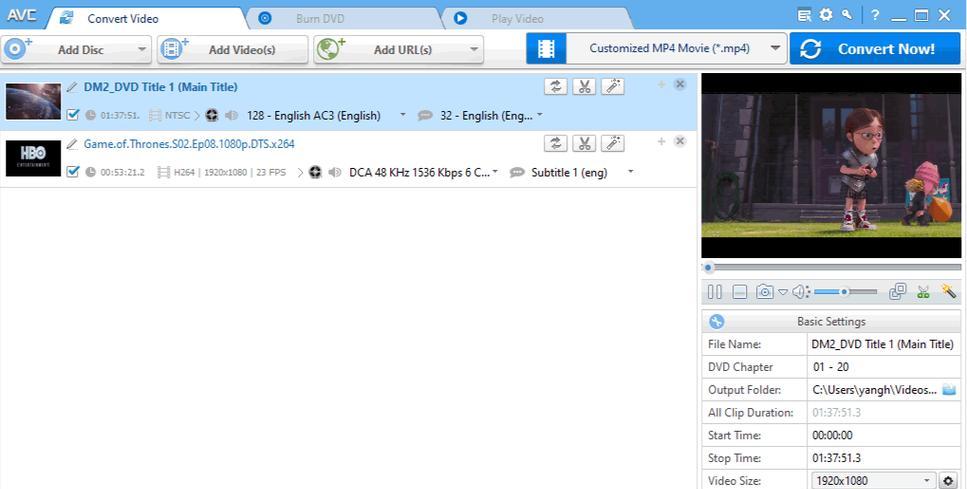Click the Add Video(s) button

(232, 49)
